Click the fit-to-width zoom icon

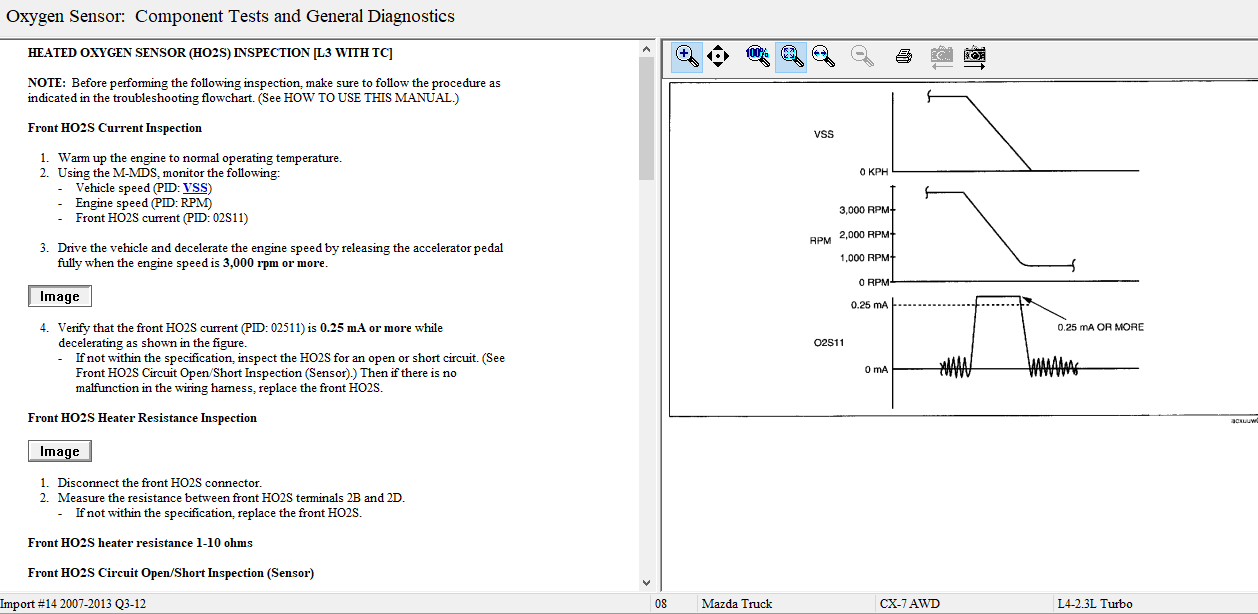pyautogui.click(x=824, y=56)
